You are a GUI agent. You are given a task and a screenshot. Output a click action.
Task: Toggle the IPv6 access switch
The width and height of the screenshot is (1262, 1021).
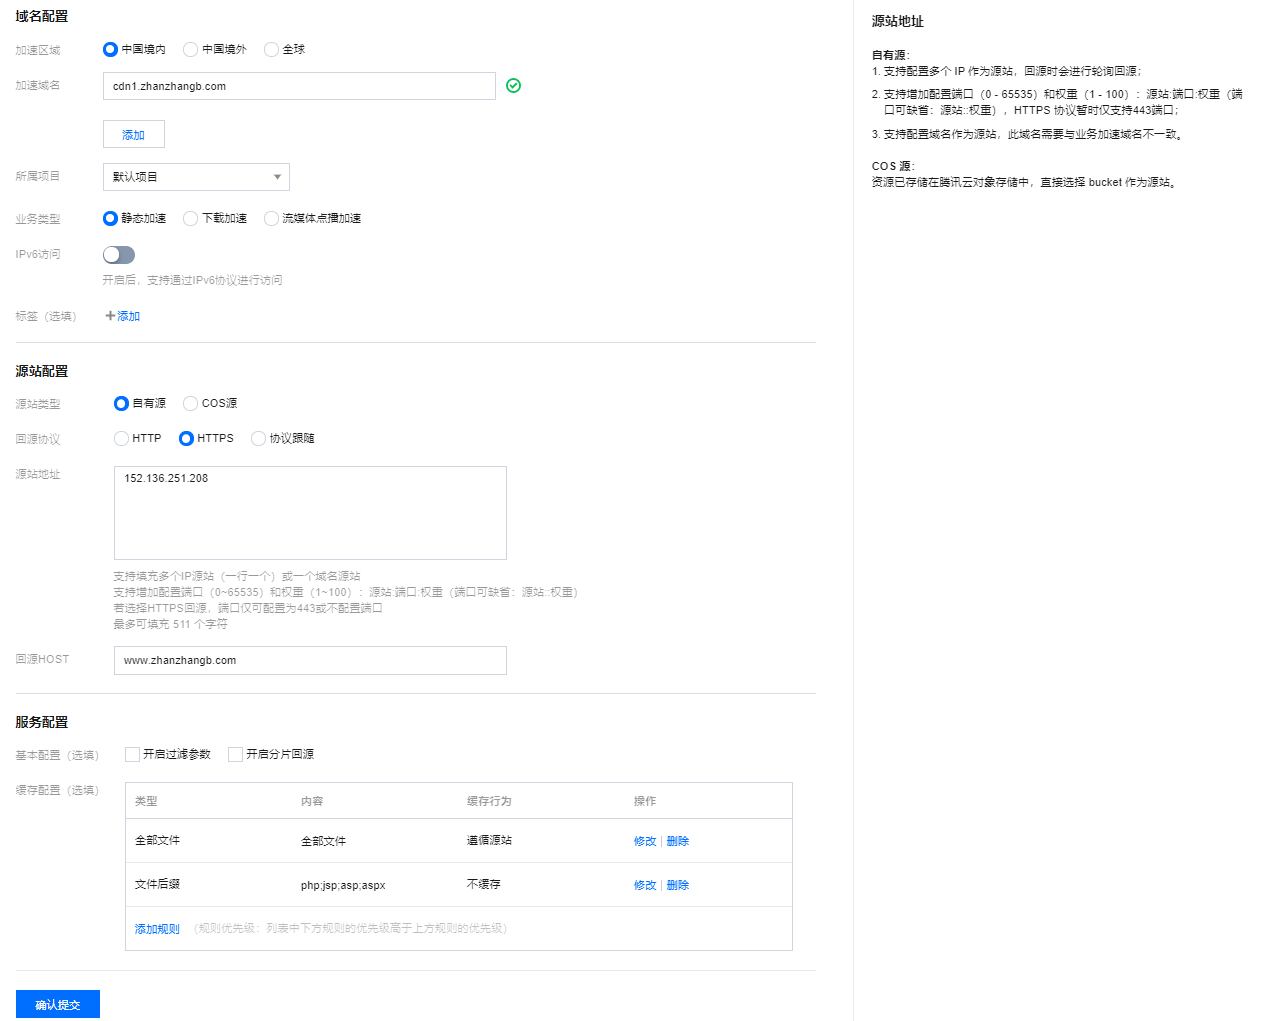click(x=119, y=255)
